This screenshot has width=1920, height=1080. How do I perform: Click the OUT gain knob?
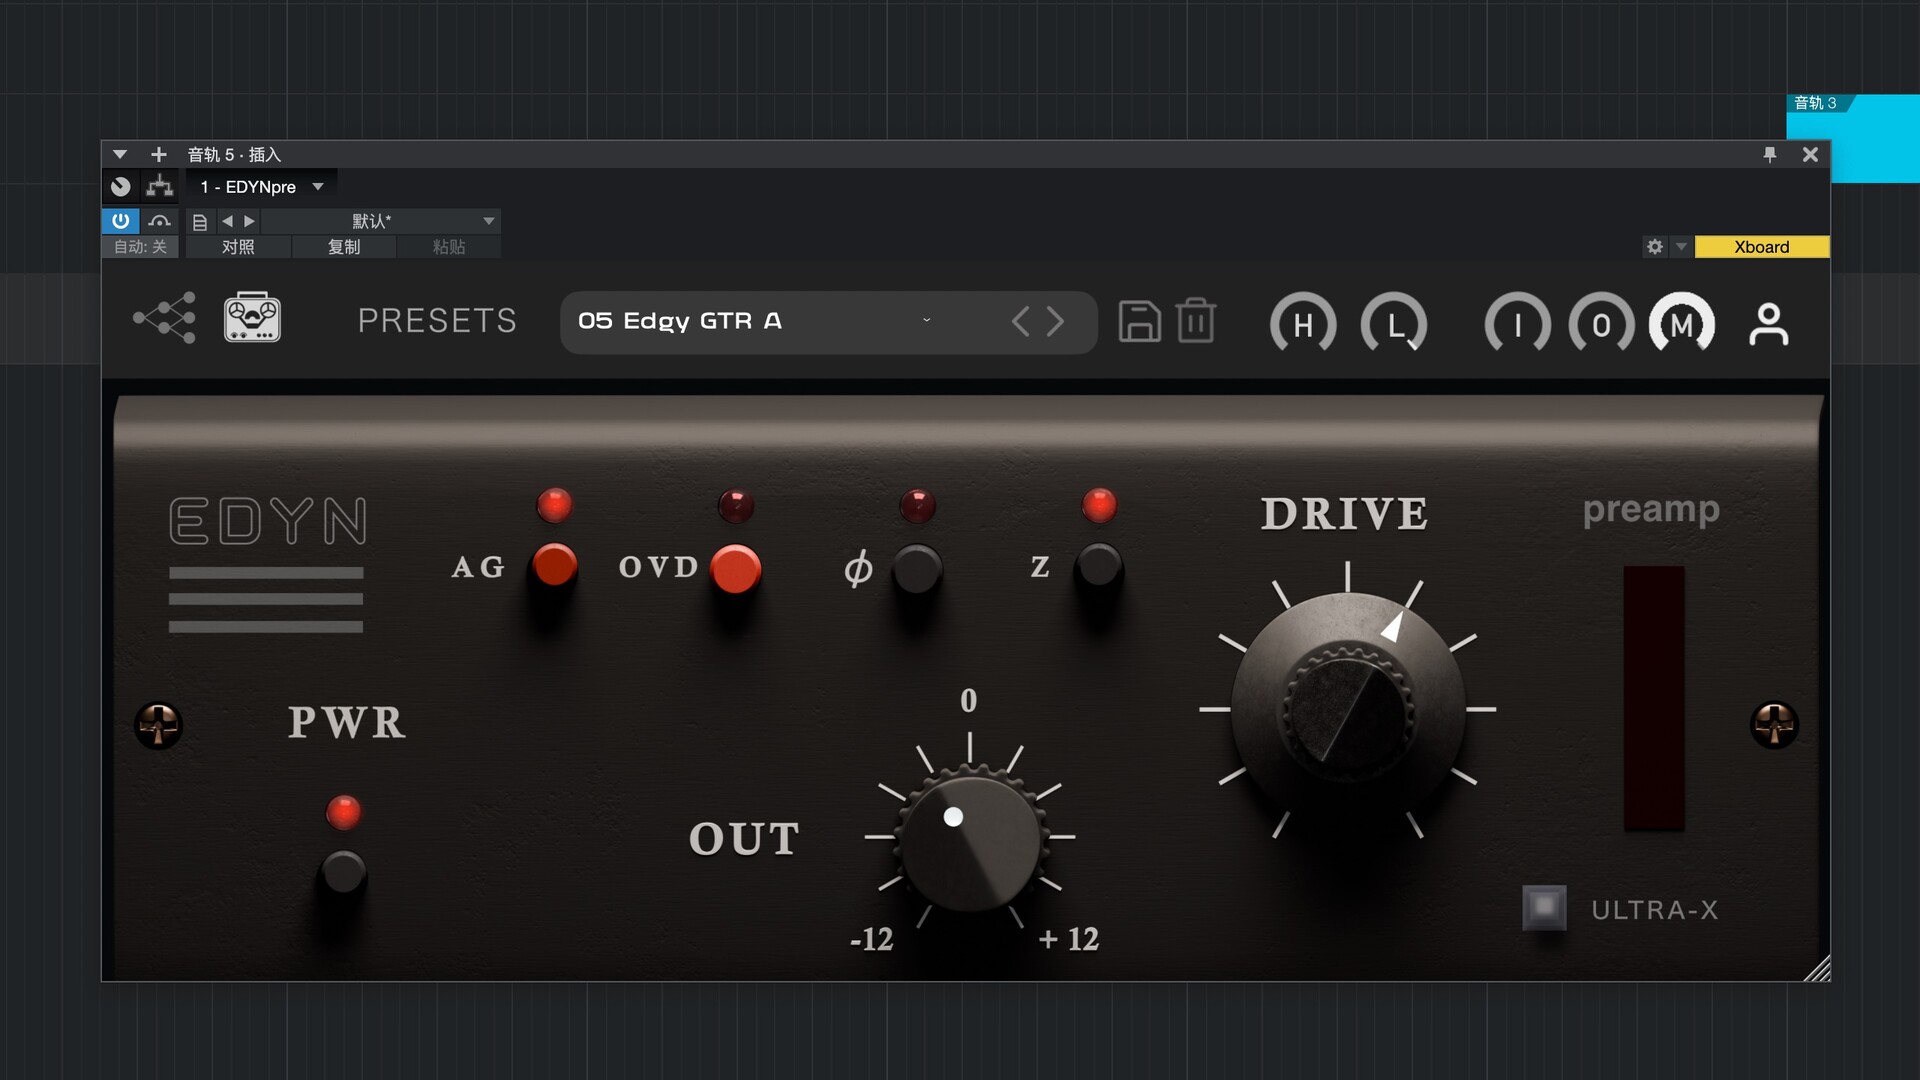tap(969, 837)
